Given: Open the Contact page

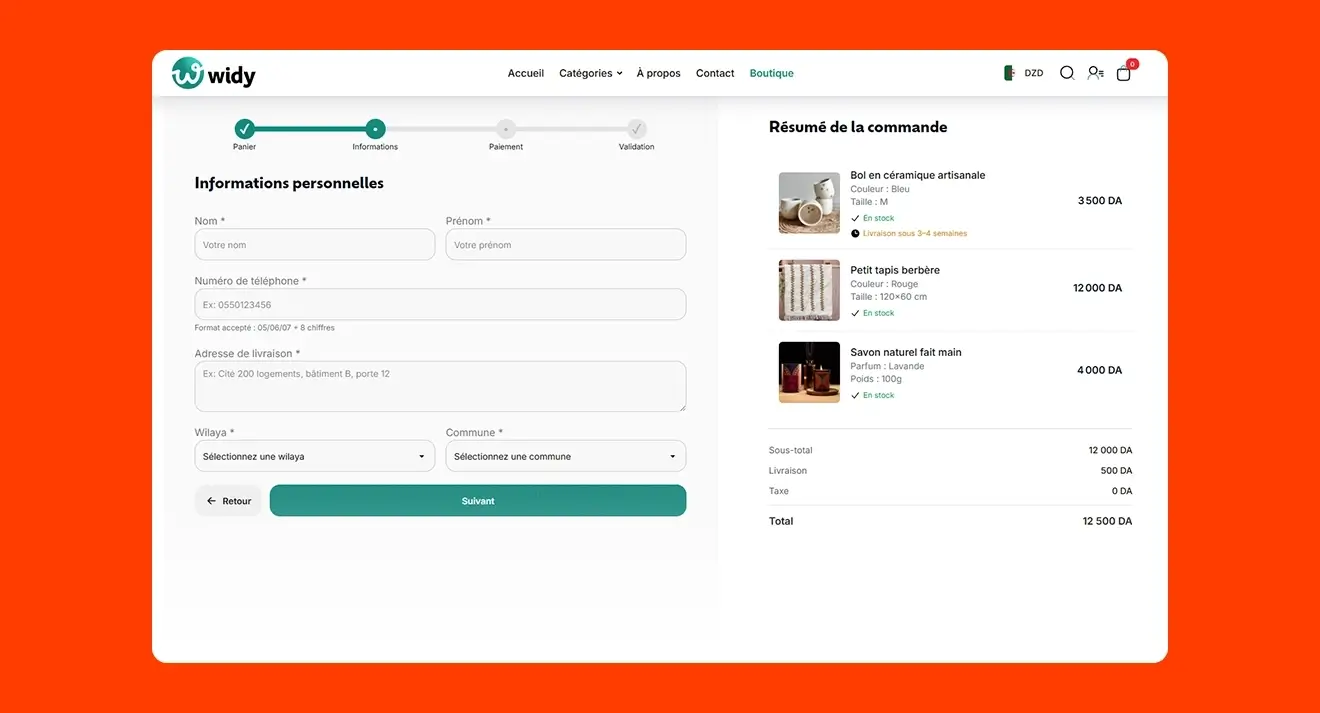Looking at the screenshot, I should (715, 73).
